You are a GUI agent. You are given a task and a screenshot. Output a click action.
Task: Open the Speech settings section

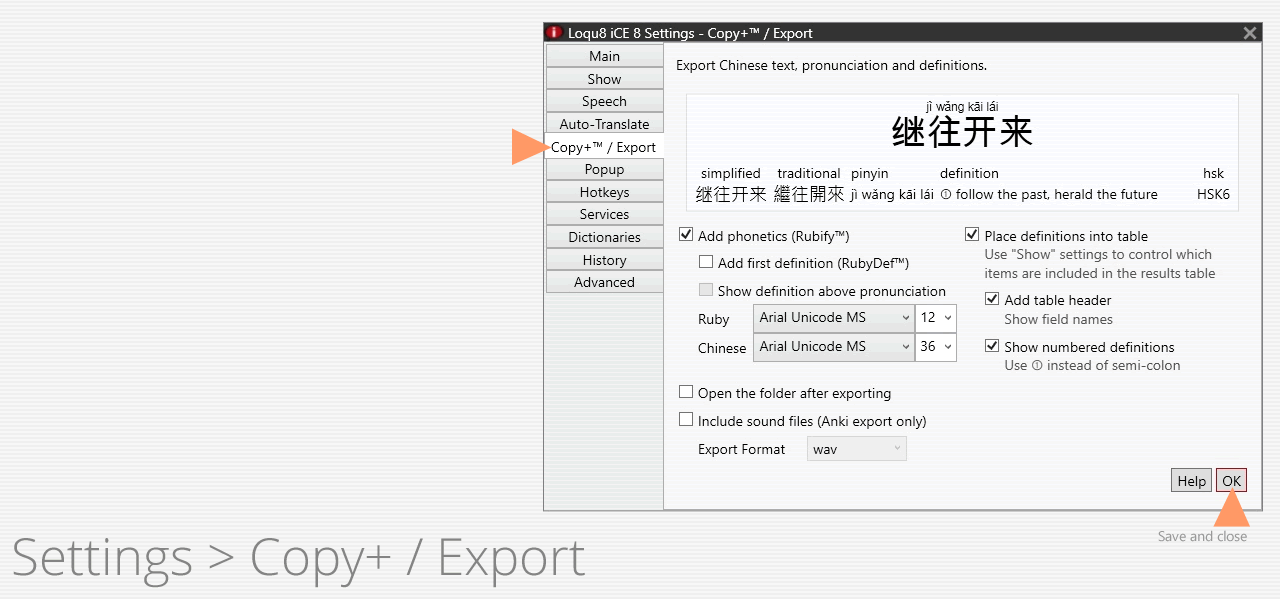click(x=604, y=100)
